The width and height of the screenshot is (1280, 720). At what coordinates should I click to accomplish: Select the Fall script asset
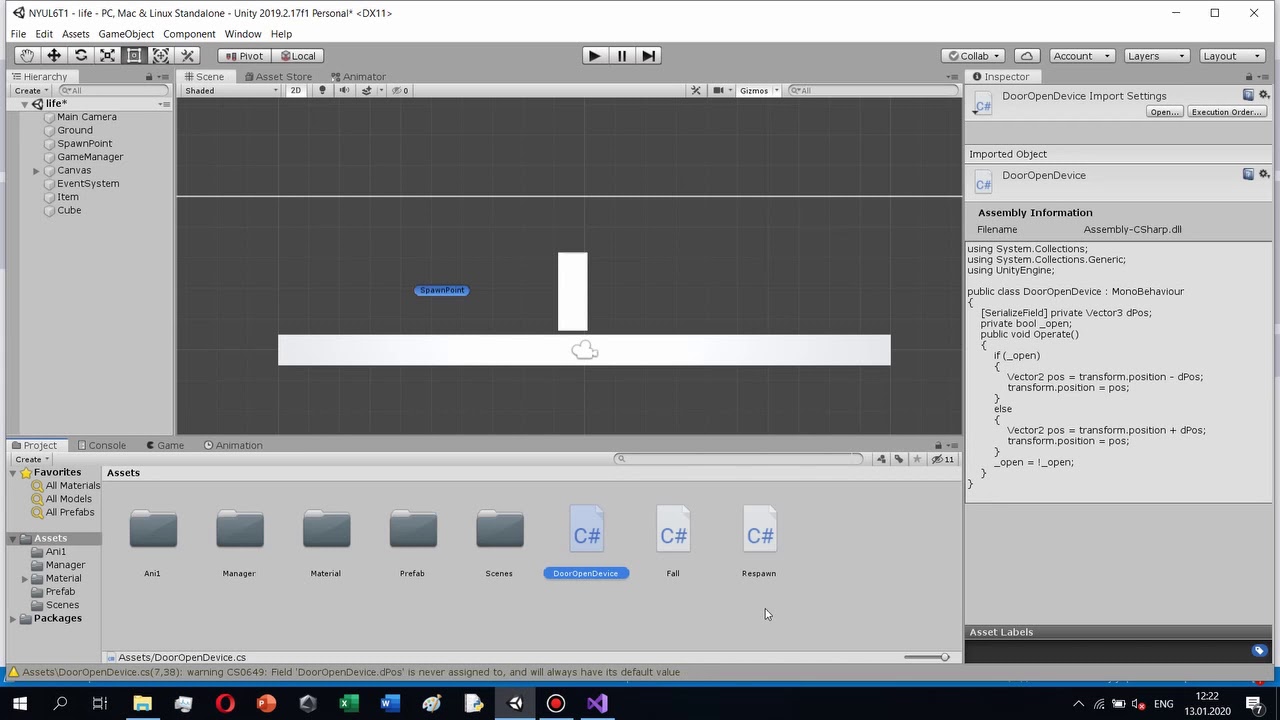[x=673, y=542]
